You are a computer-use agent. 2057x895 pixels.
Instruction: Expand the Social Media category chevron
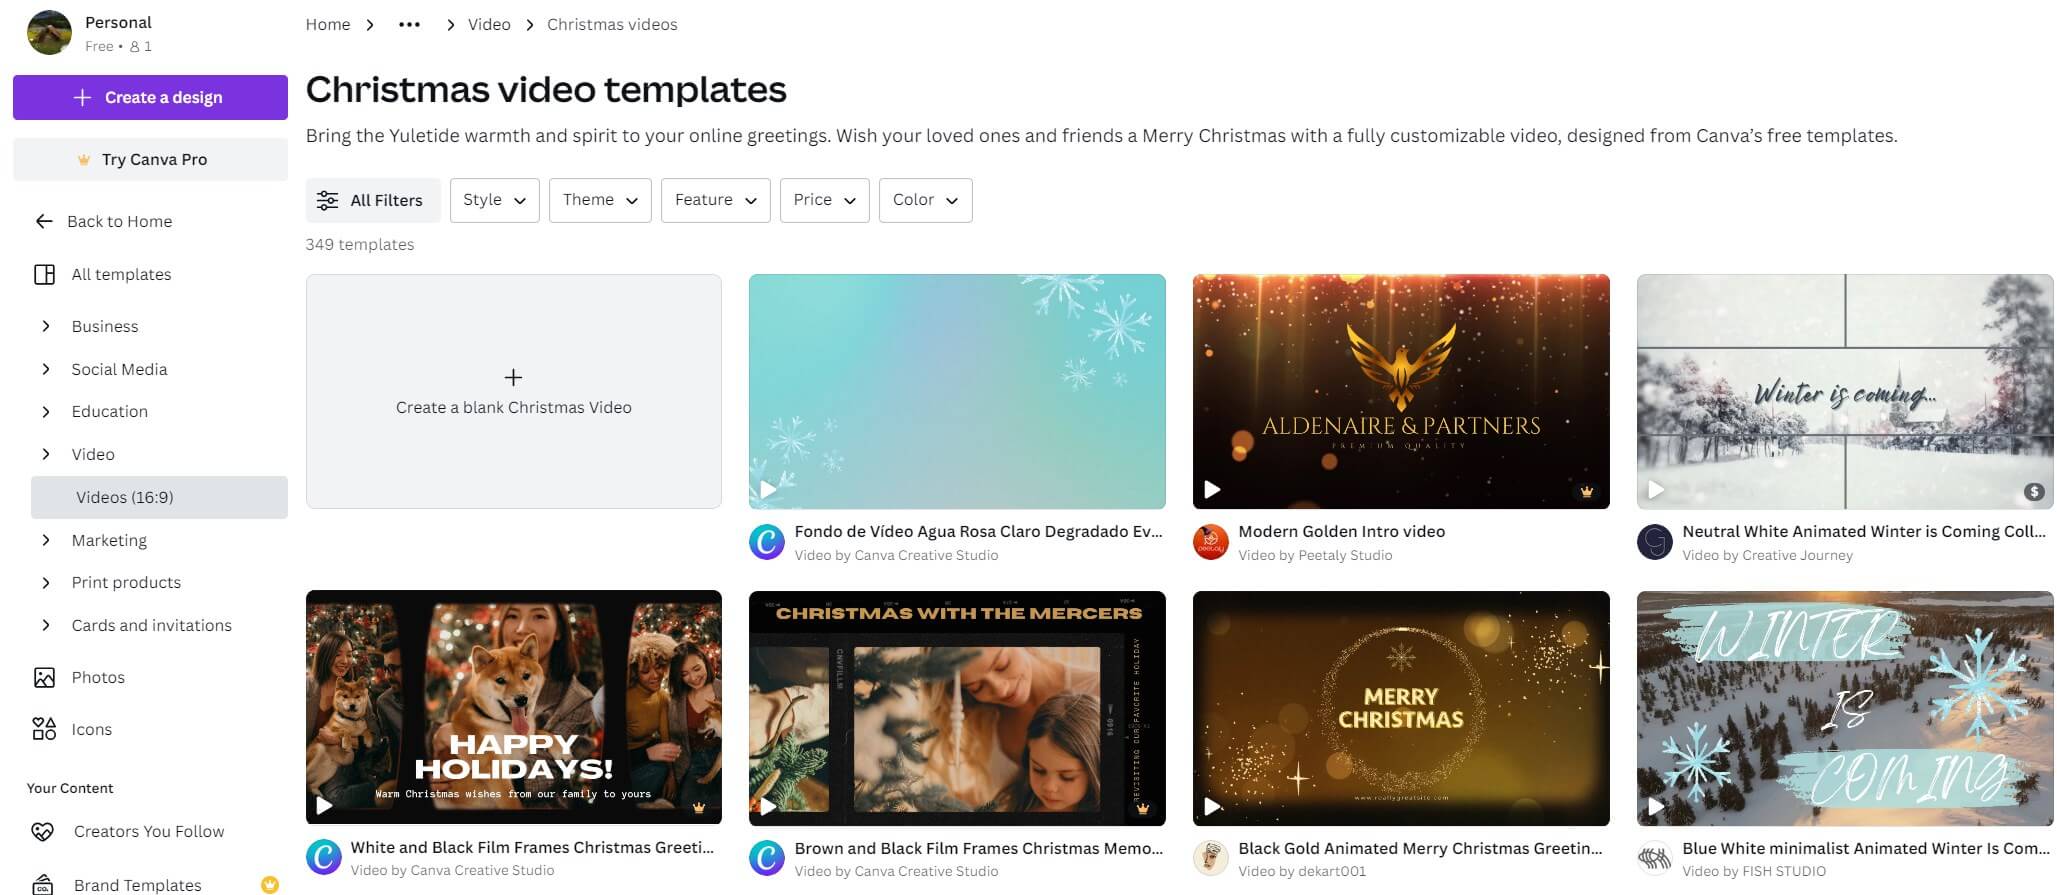tap(45, 369)
